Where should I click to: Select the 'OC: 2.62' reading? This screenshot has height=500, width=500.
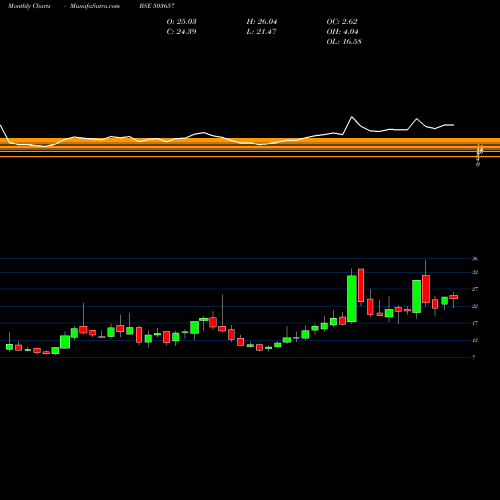[342, 22]
